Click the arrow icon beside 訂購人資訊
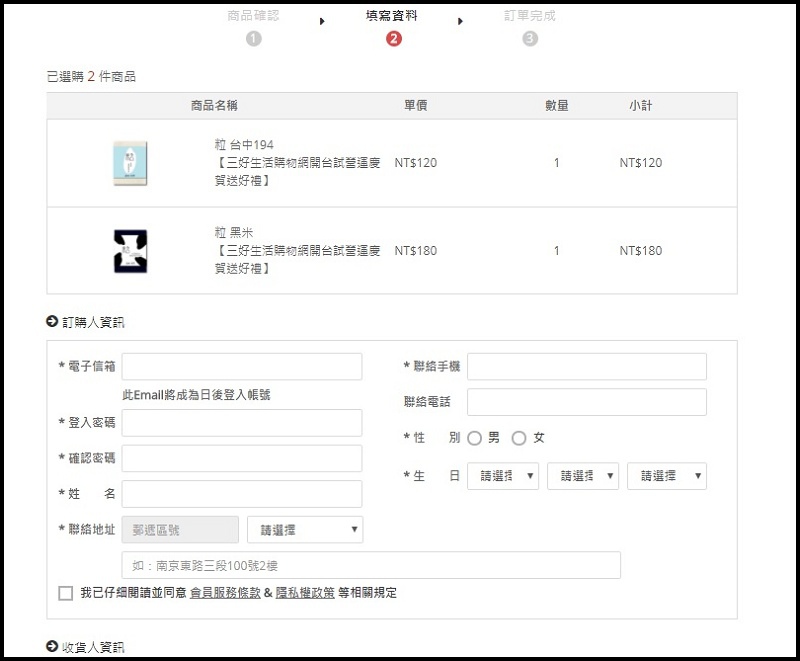 [x=52, y=321]
